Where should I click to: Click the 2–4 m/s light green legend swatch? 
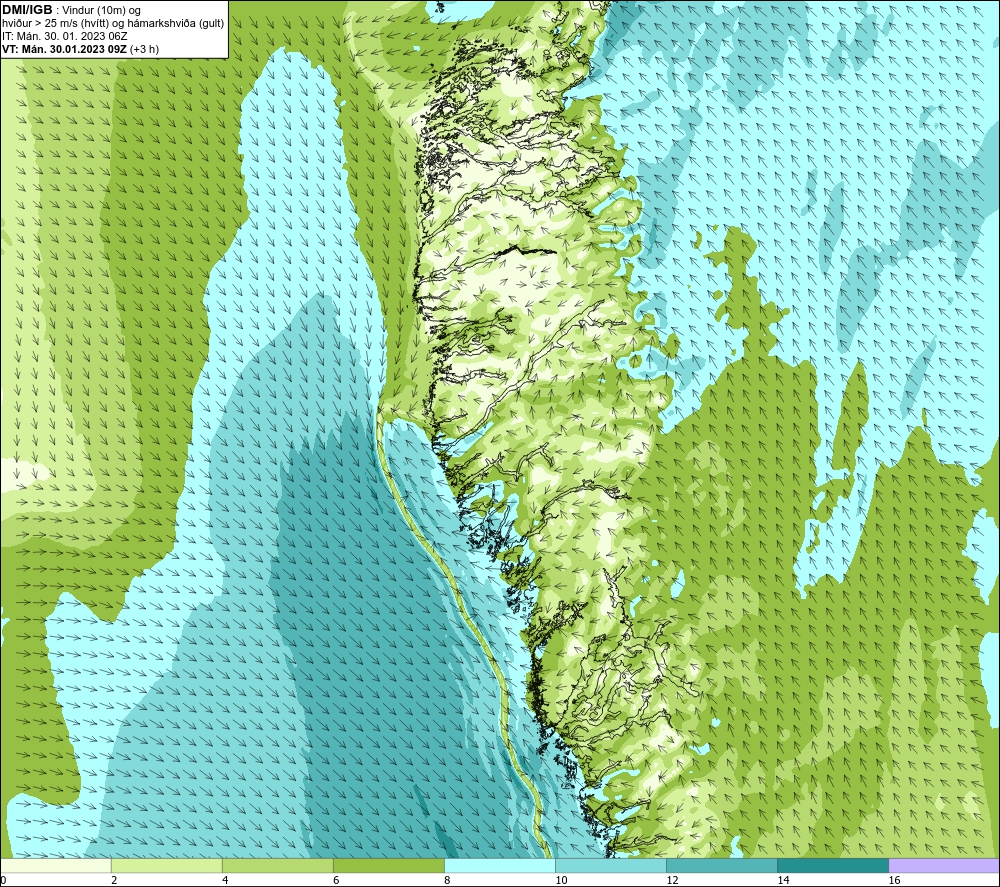coord(166,866)
